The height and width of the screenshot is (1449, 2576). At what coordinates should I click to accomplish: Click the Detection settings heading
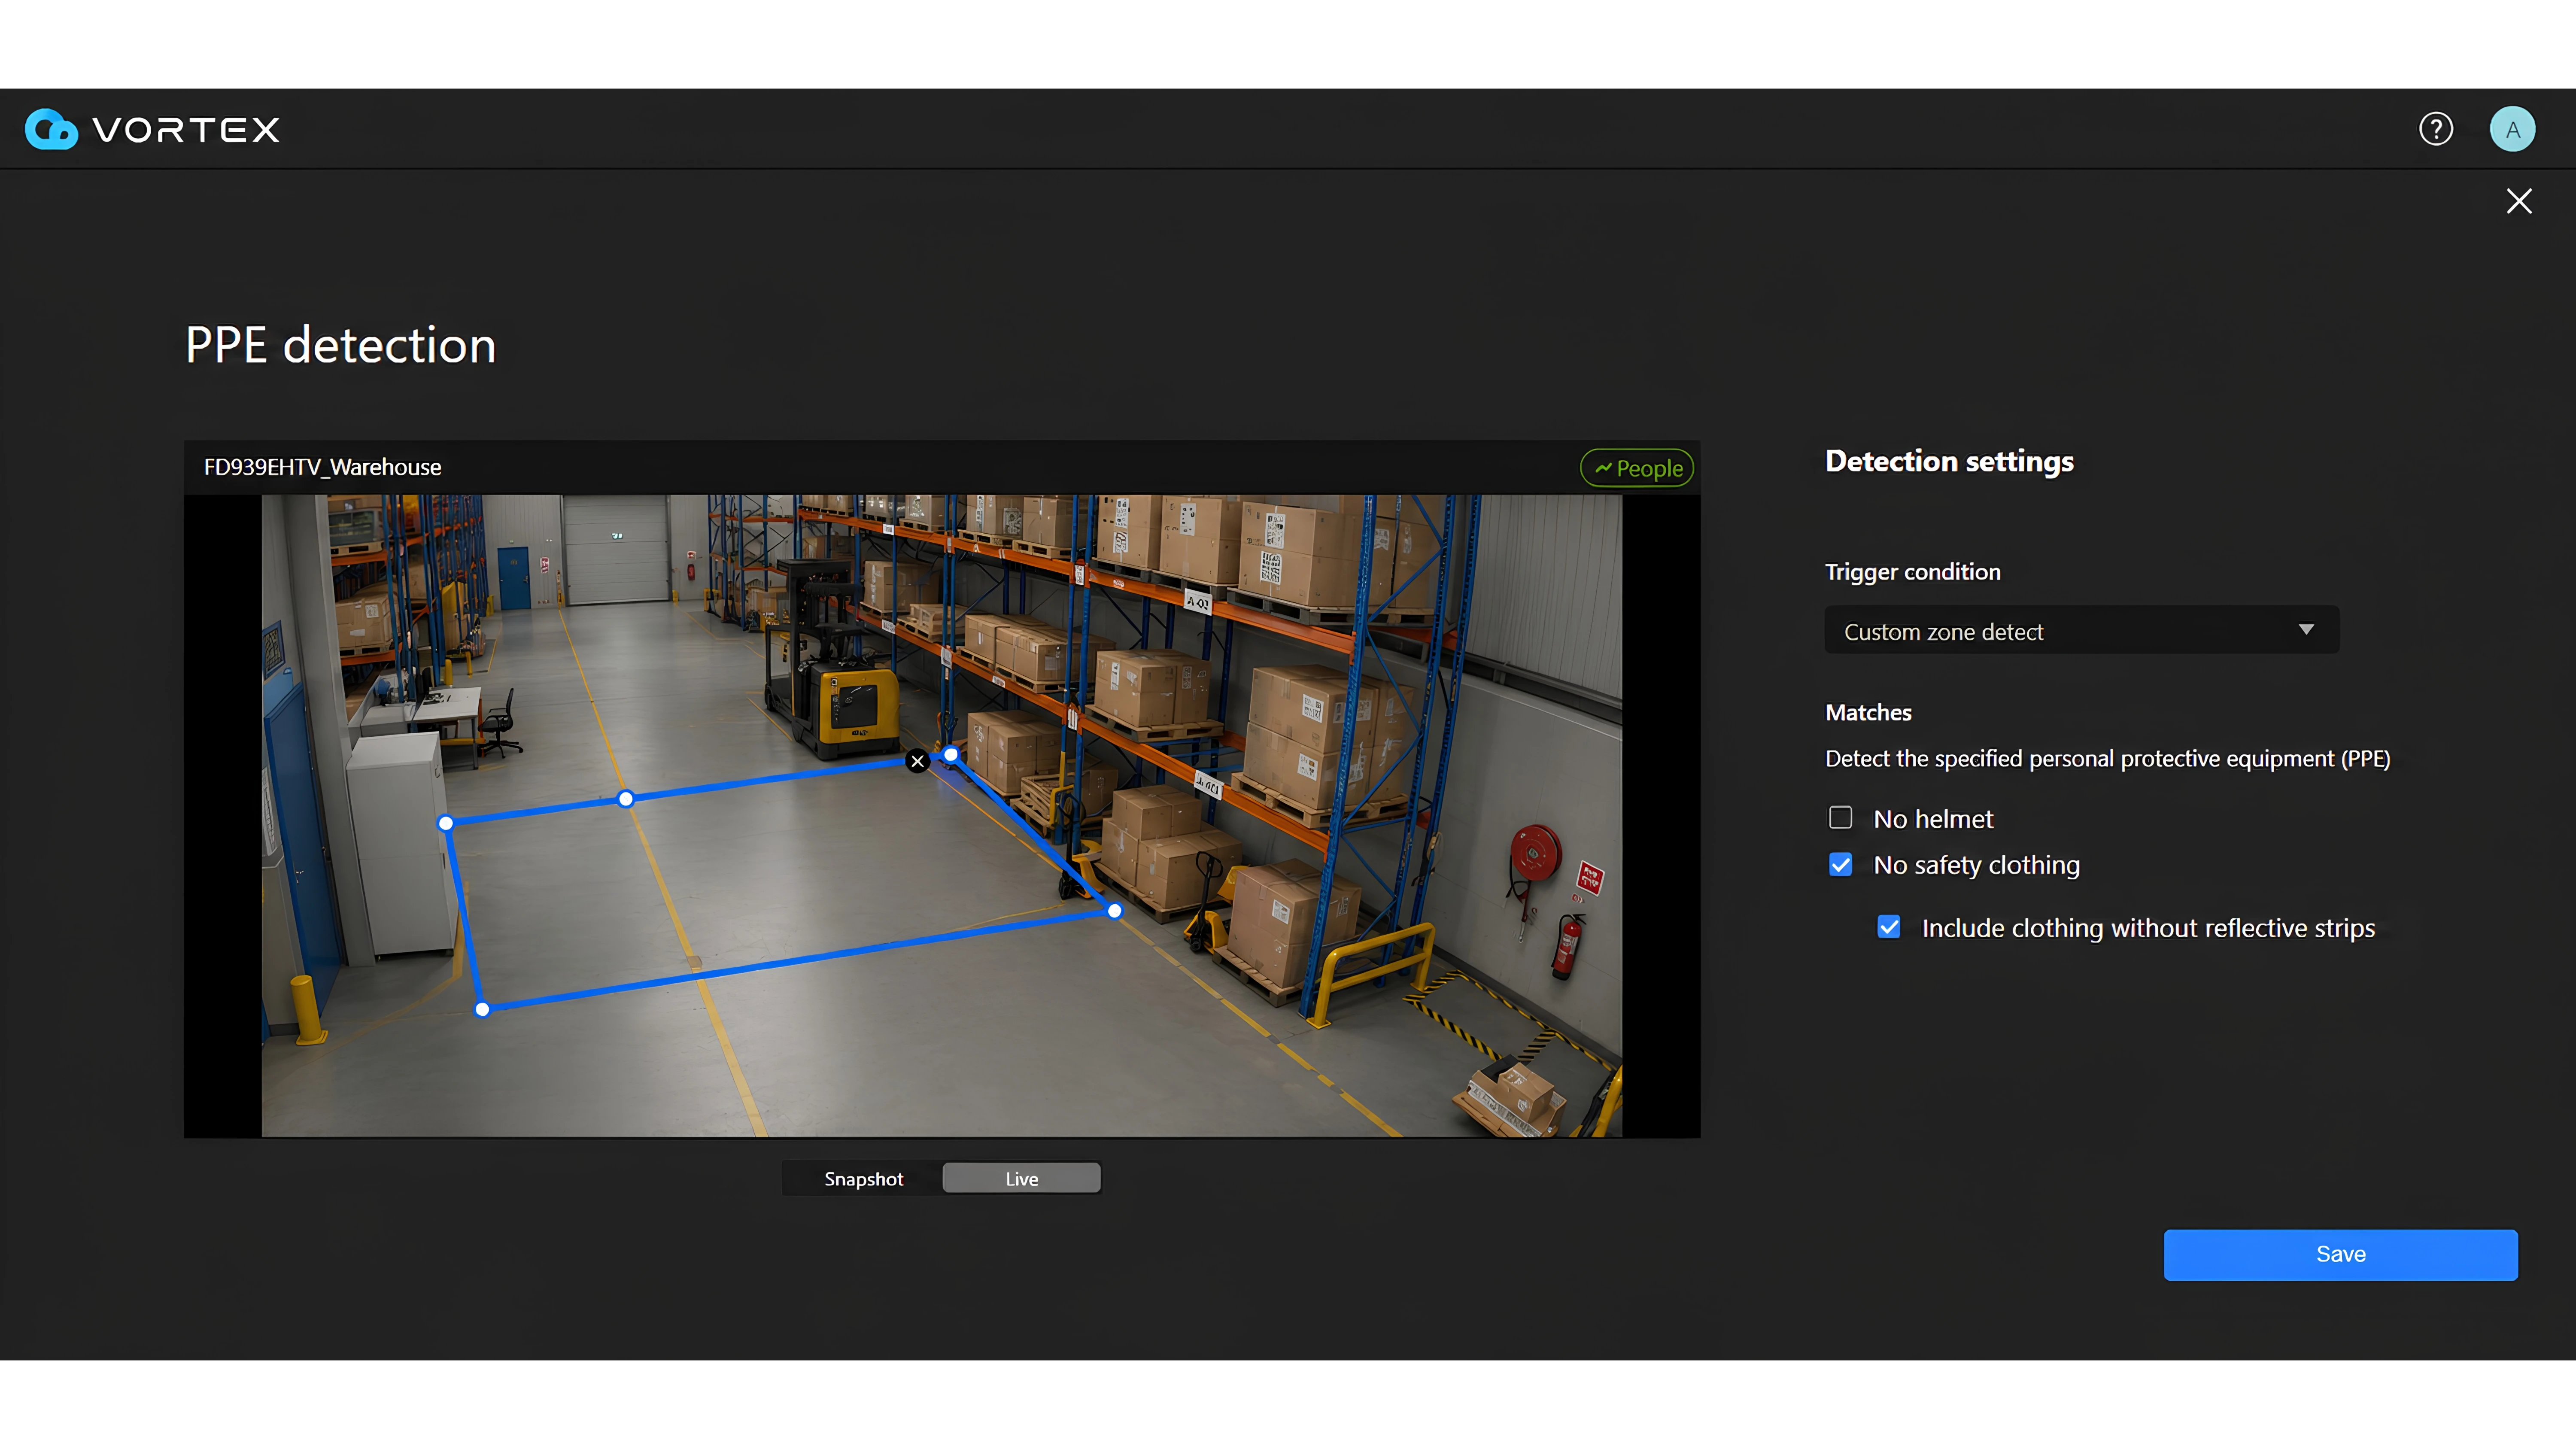pos(1949,461)
